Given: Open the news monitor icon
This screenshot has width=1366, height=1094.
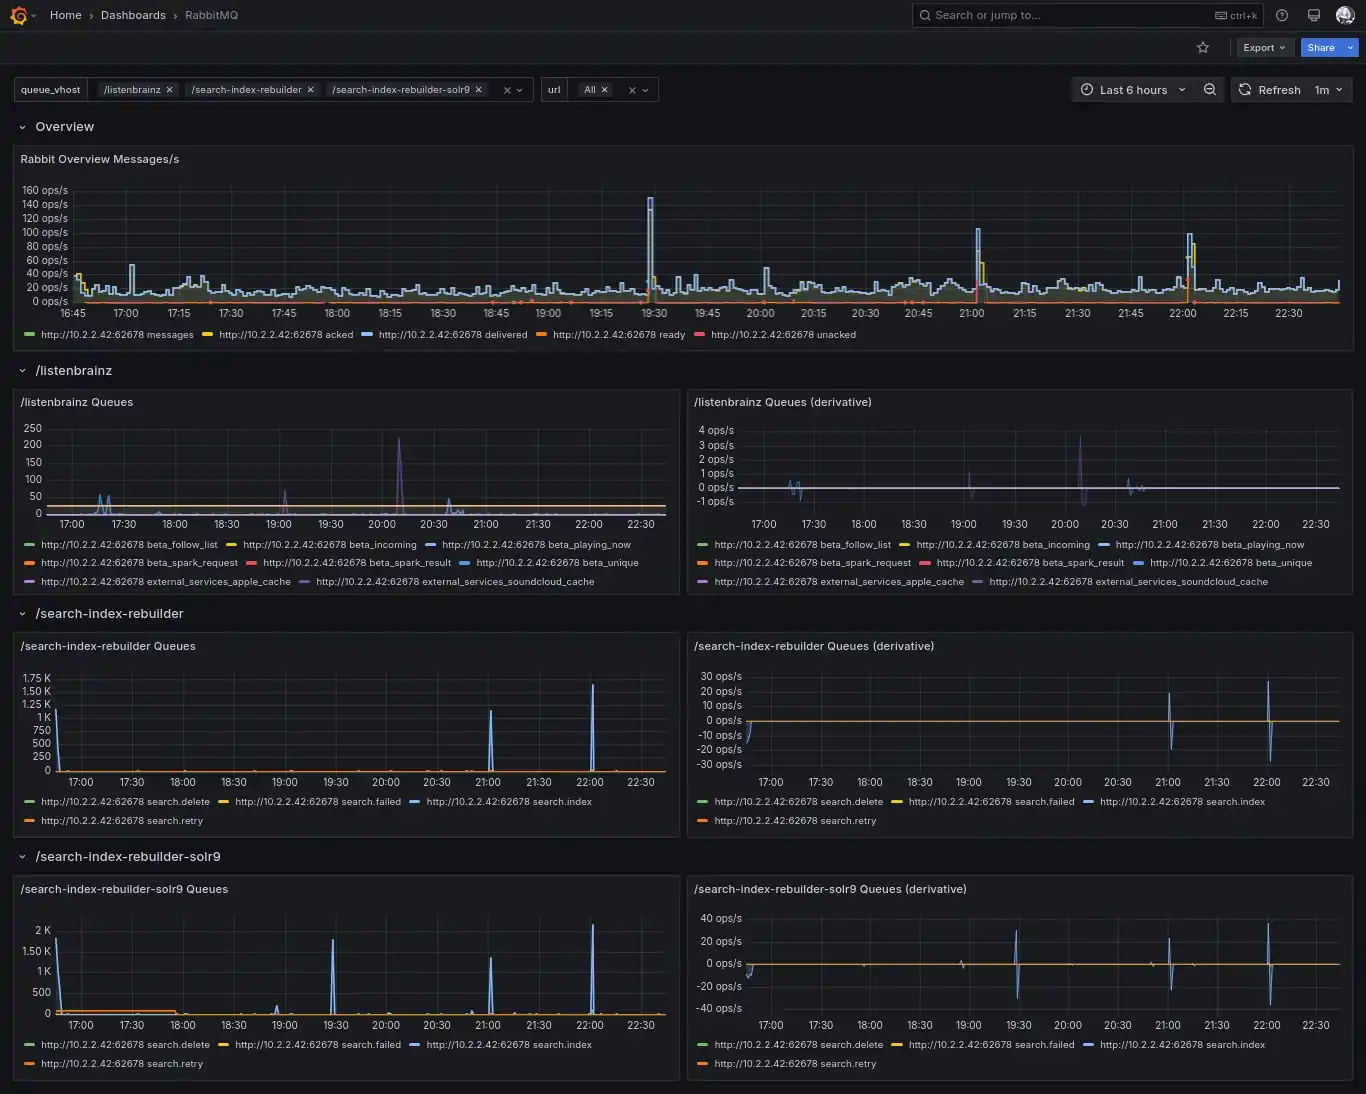Looking at the screenshot, I should [1314, 15].
